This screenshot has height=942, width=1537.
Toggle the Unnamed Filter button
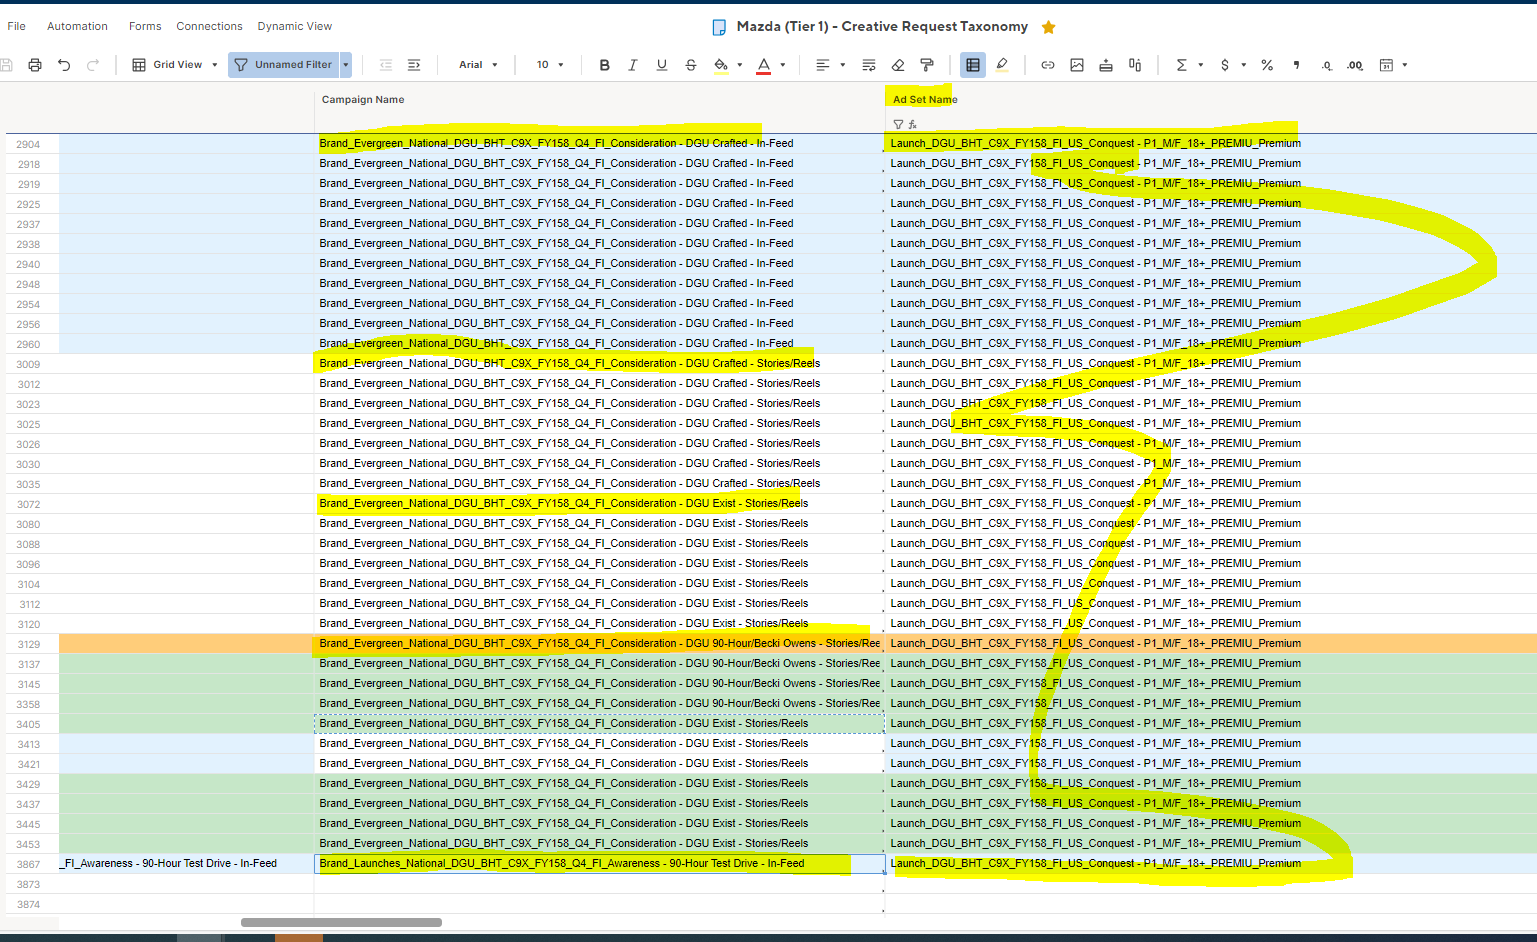(284, 65)
